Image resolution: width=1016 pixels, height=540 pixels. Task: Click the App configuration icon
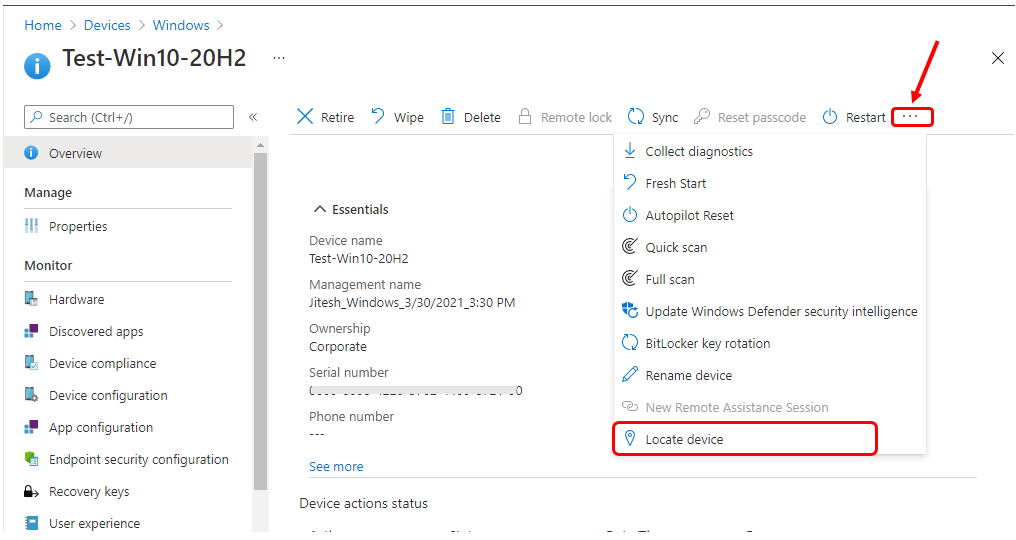tap(31, 427)
